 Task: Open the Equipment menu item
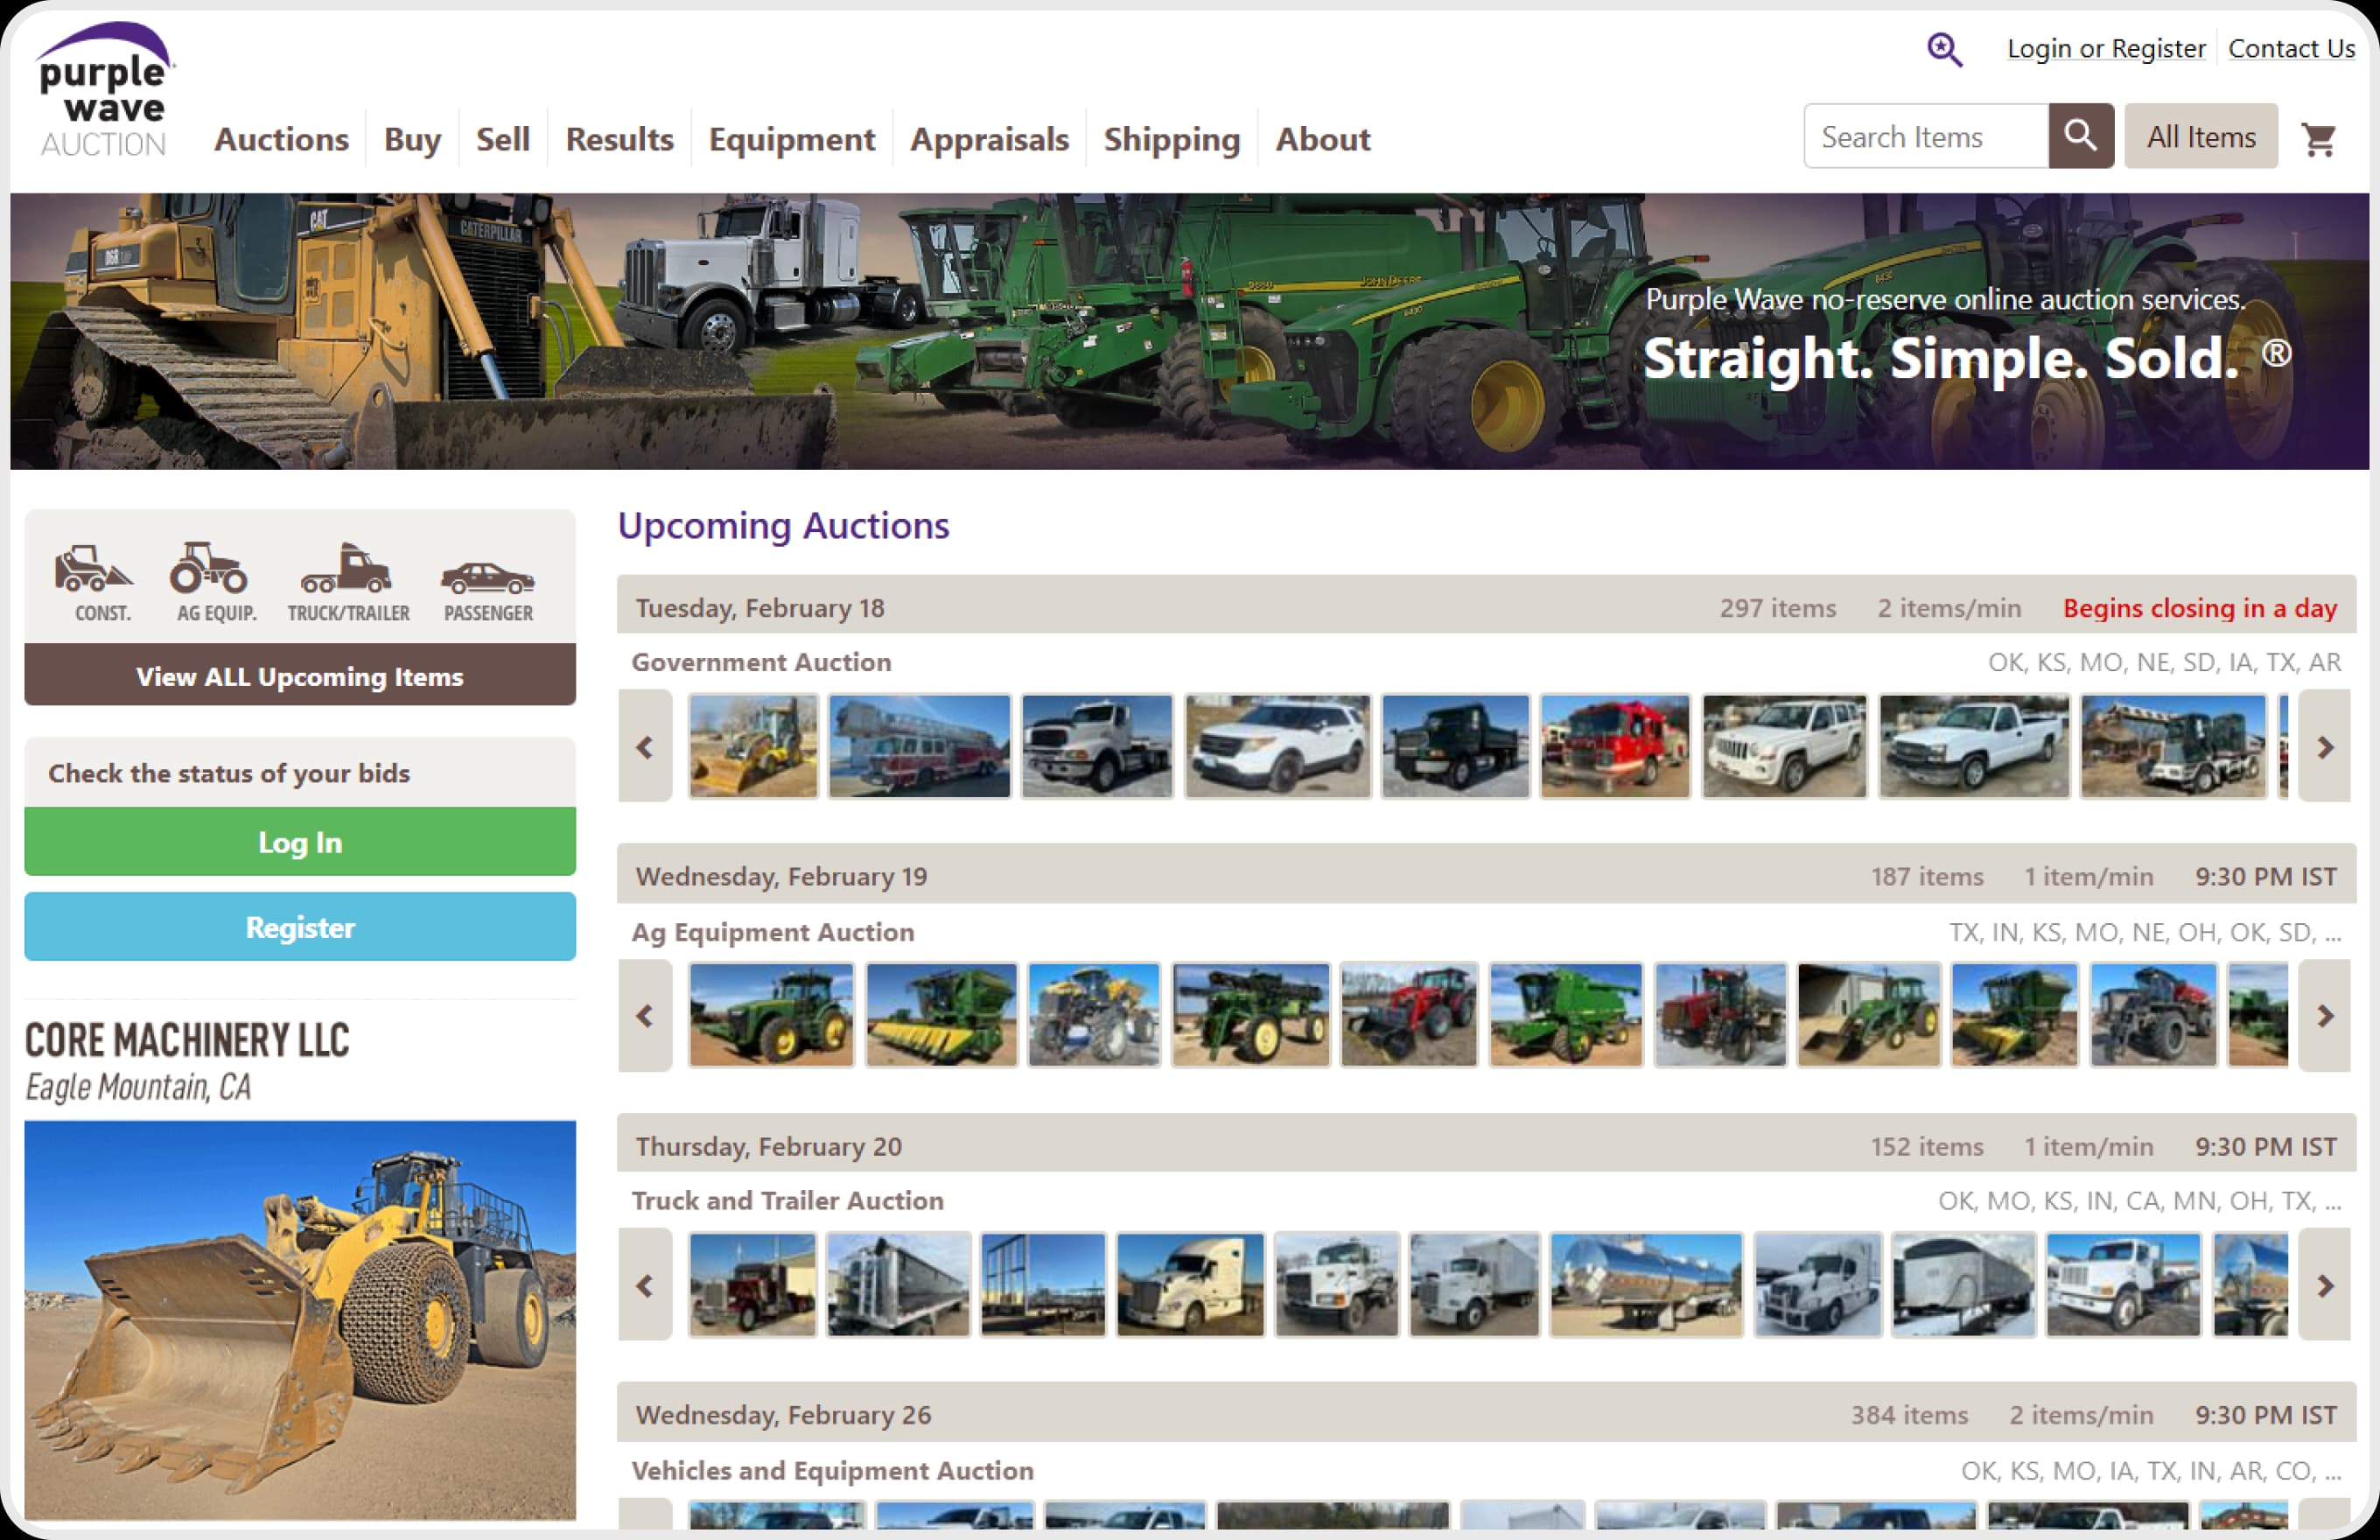tap(790, 139)
